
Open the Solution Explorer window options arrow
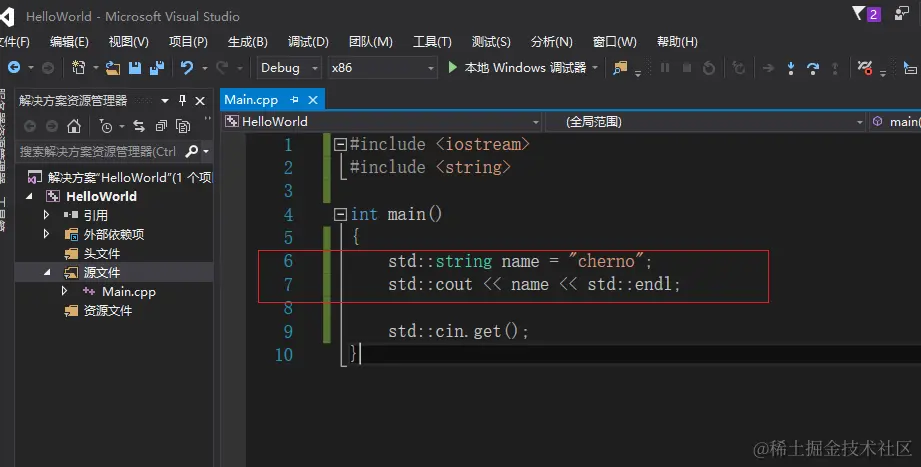165,101
